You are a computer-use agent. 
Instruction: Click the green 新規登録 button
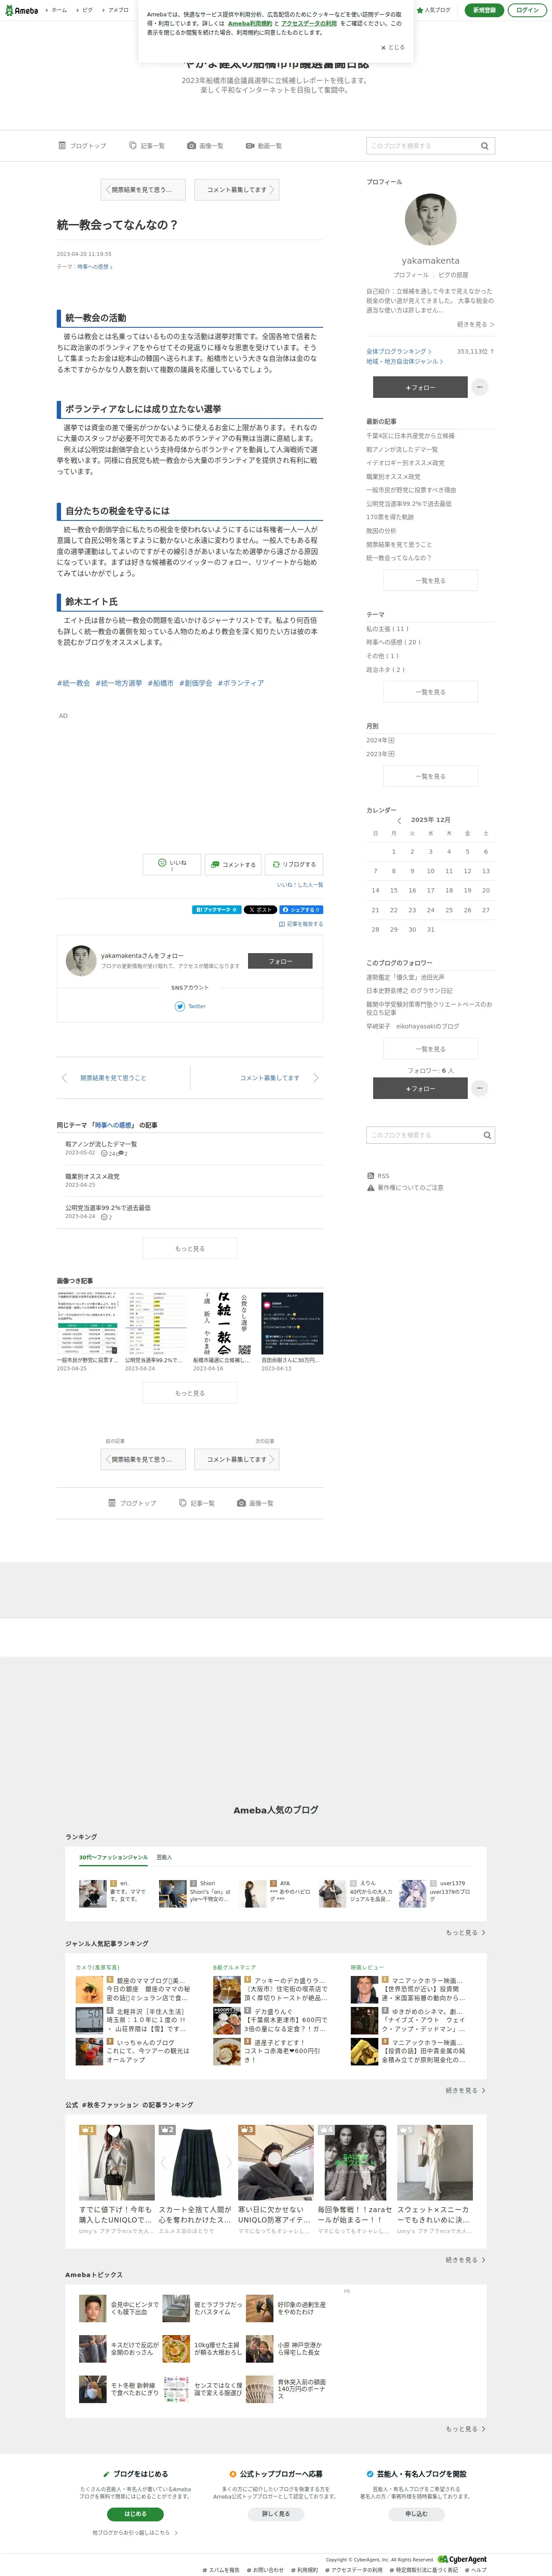coord(484,10)
